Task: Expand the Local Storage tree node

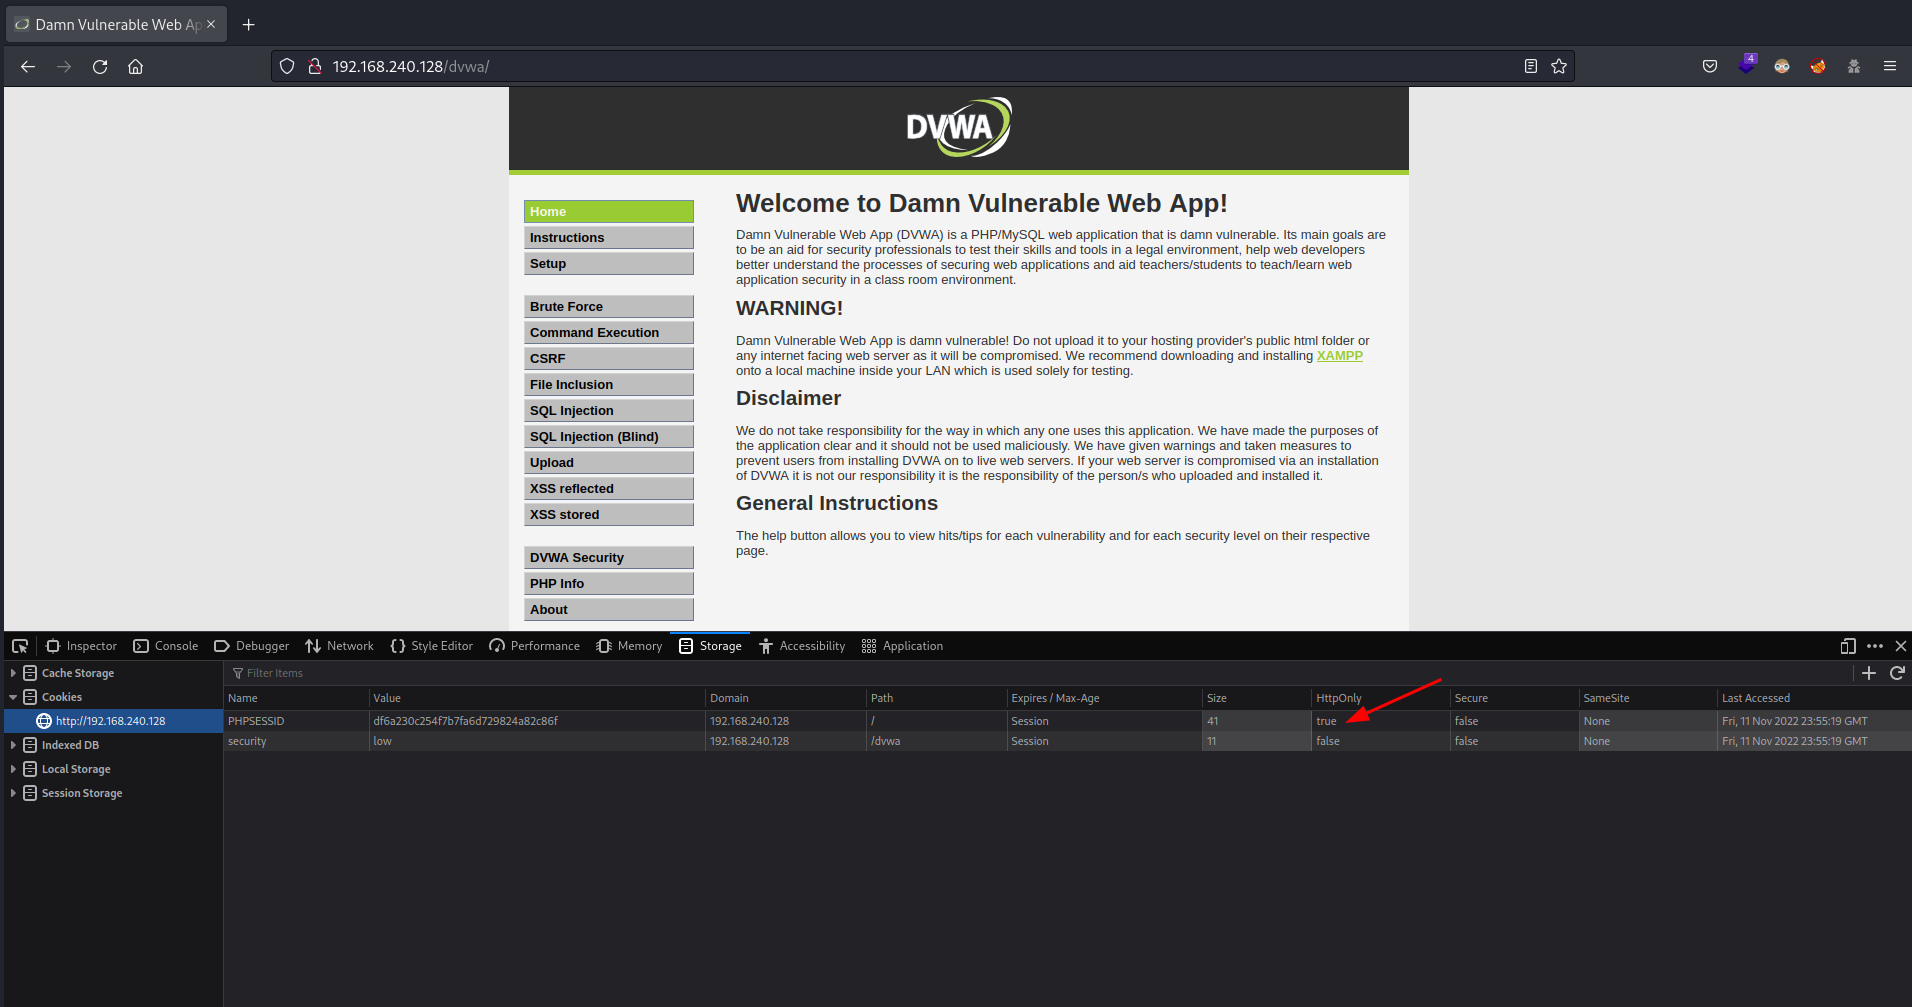Action: [x=13, y=769]
